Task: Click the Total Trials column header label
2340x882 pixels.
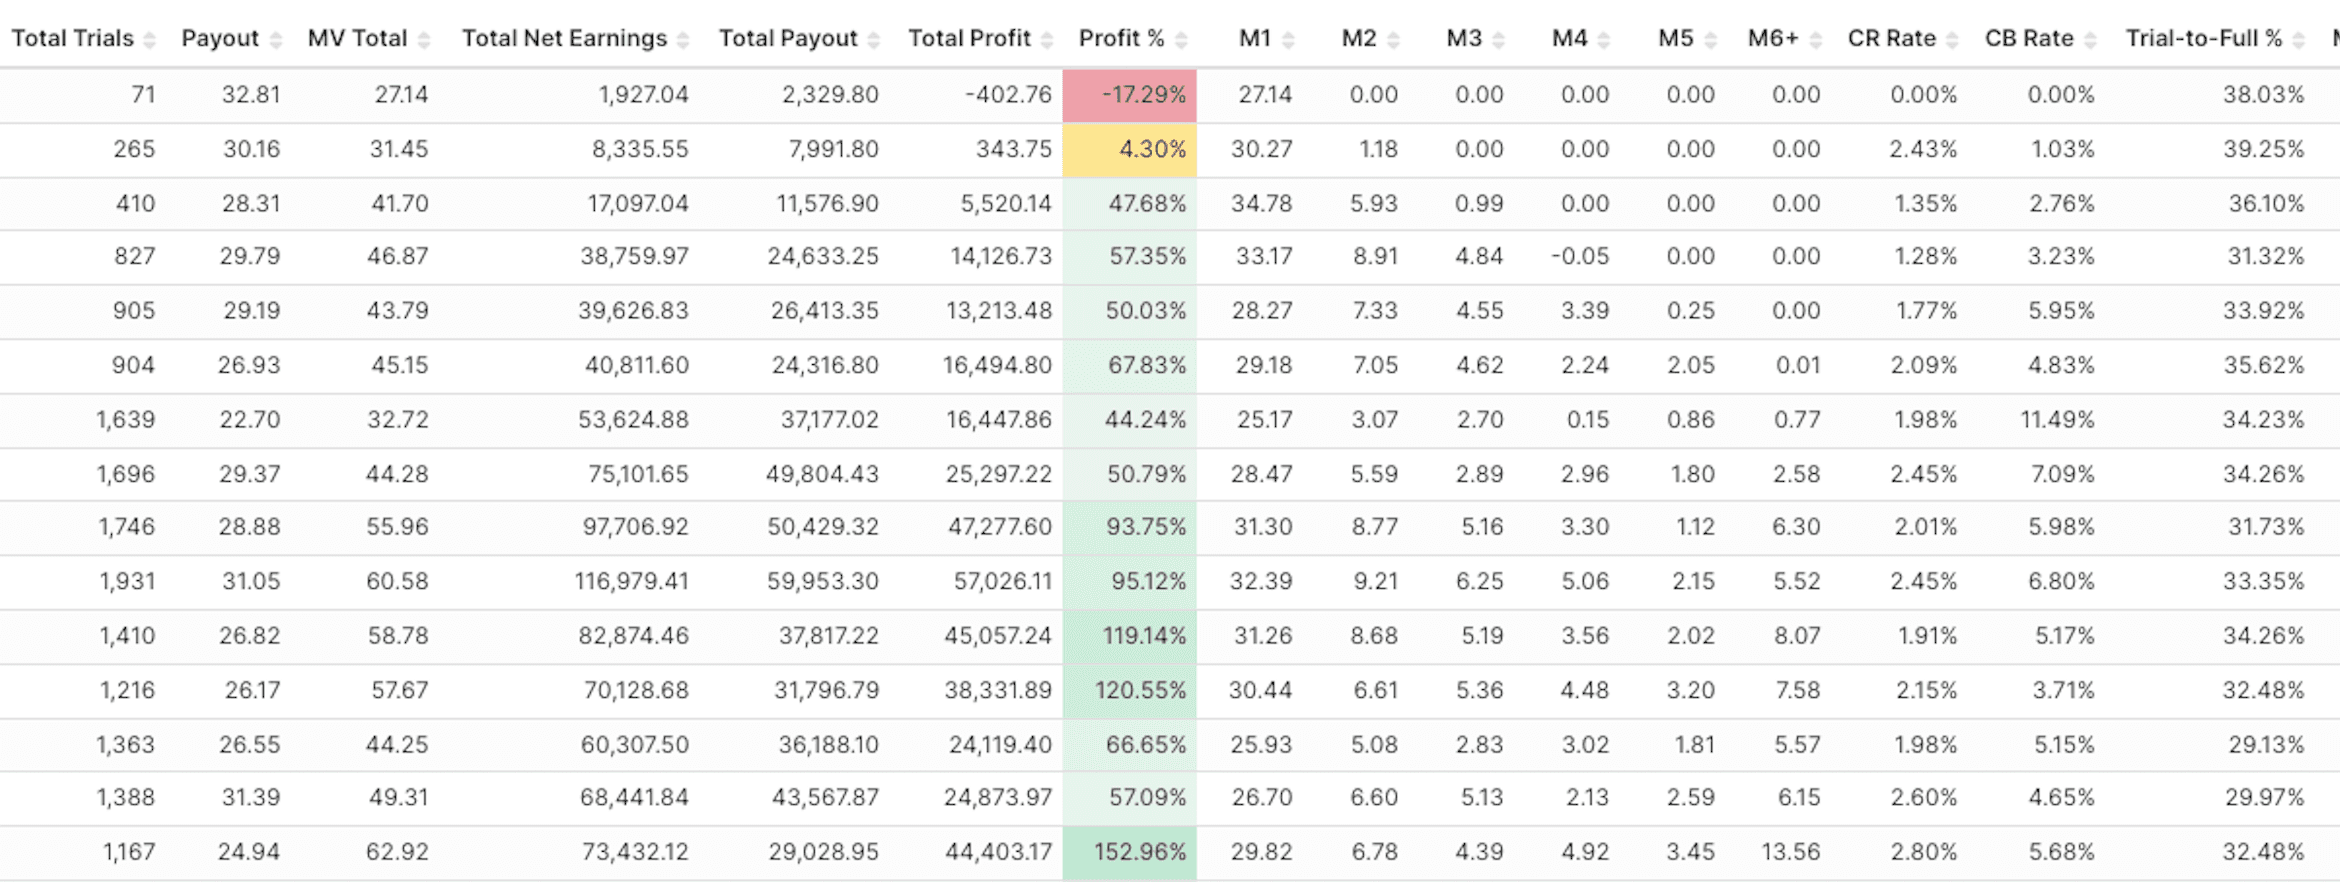Action: pos(72,38)
